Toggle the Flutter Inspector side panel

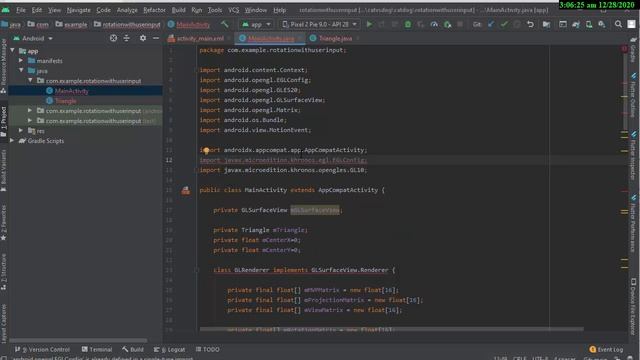coord(633,156)
